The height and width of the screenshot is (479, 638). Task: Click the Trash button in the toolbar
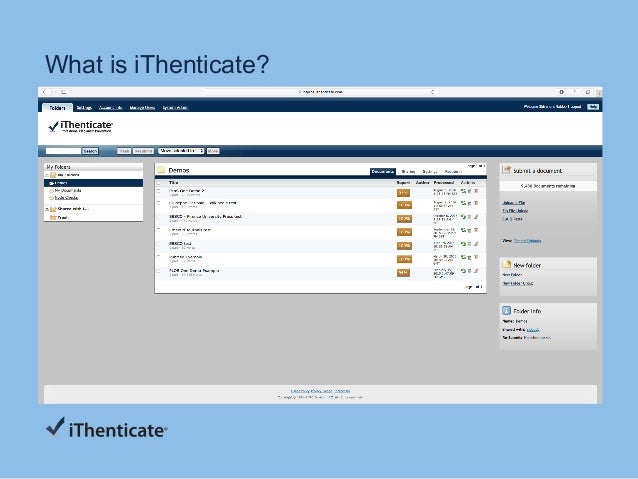[x=124, y=151]
